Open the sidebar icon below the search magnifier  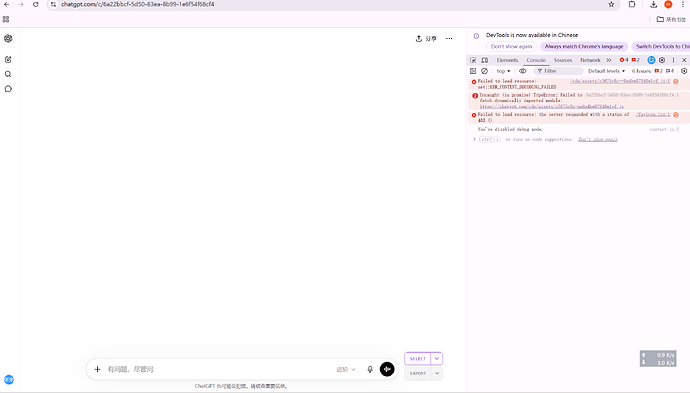pos(8,89)
